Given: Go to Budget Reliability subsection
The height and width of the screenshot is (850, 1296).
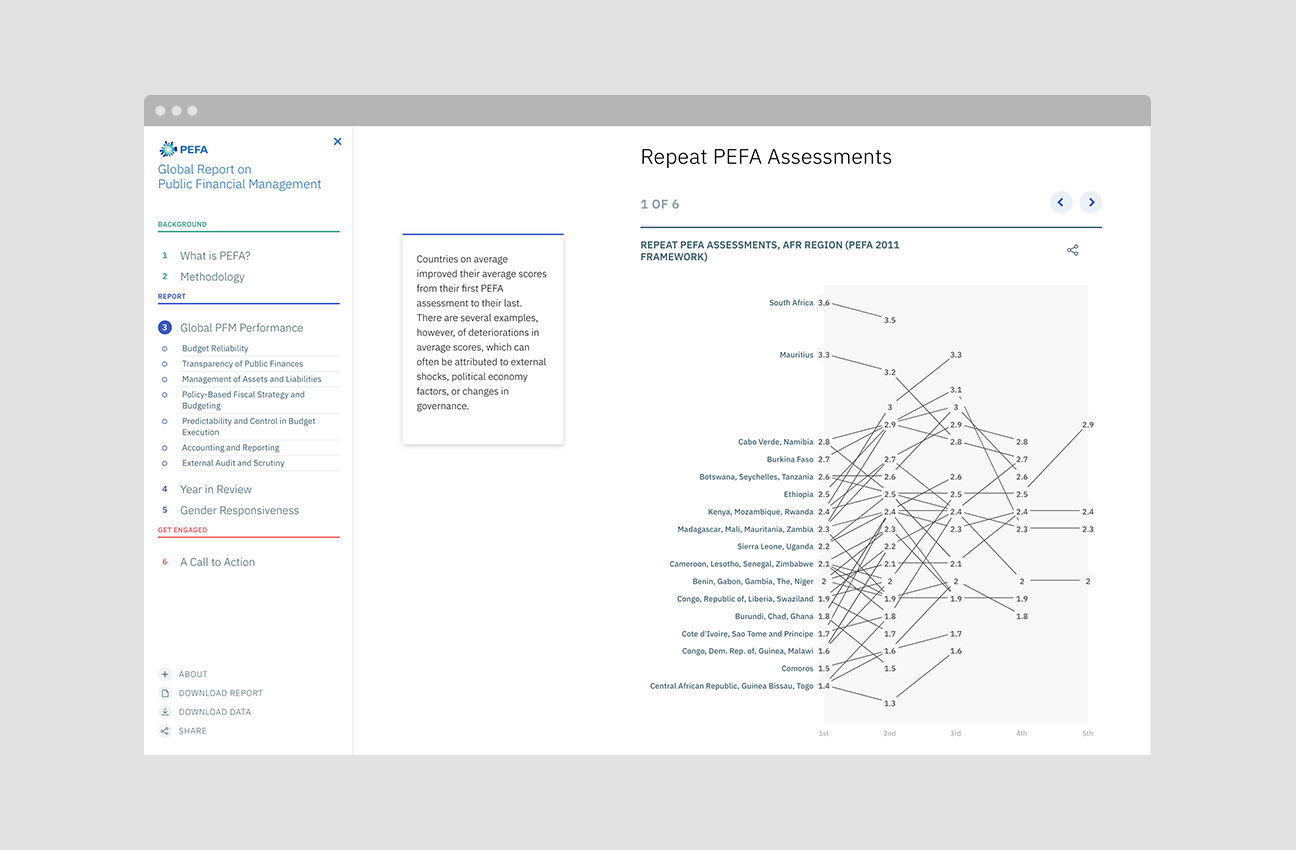Looking at the screenshot, I should (x=215, y=349).
